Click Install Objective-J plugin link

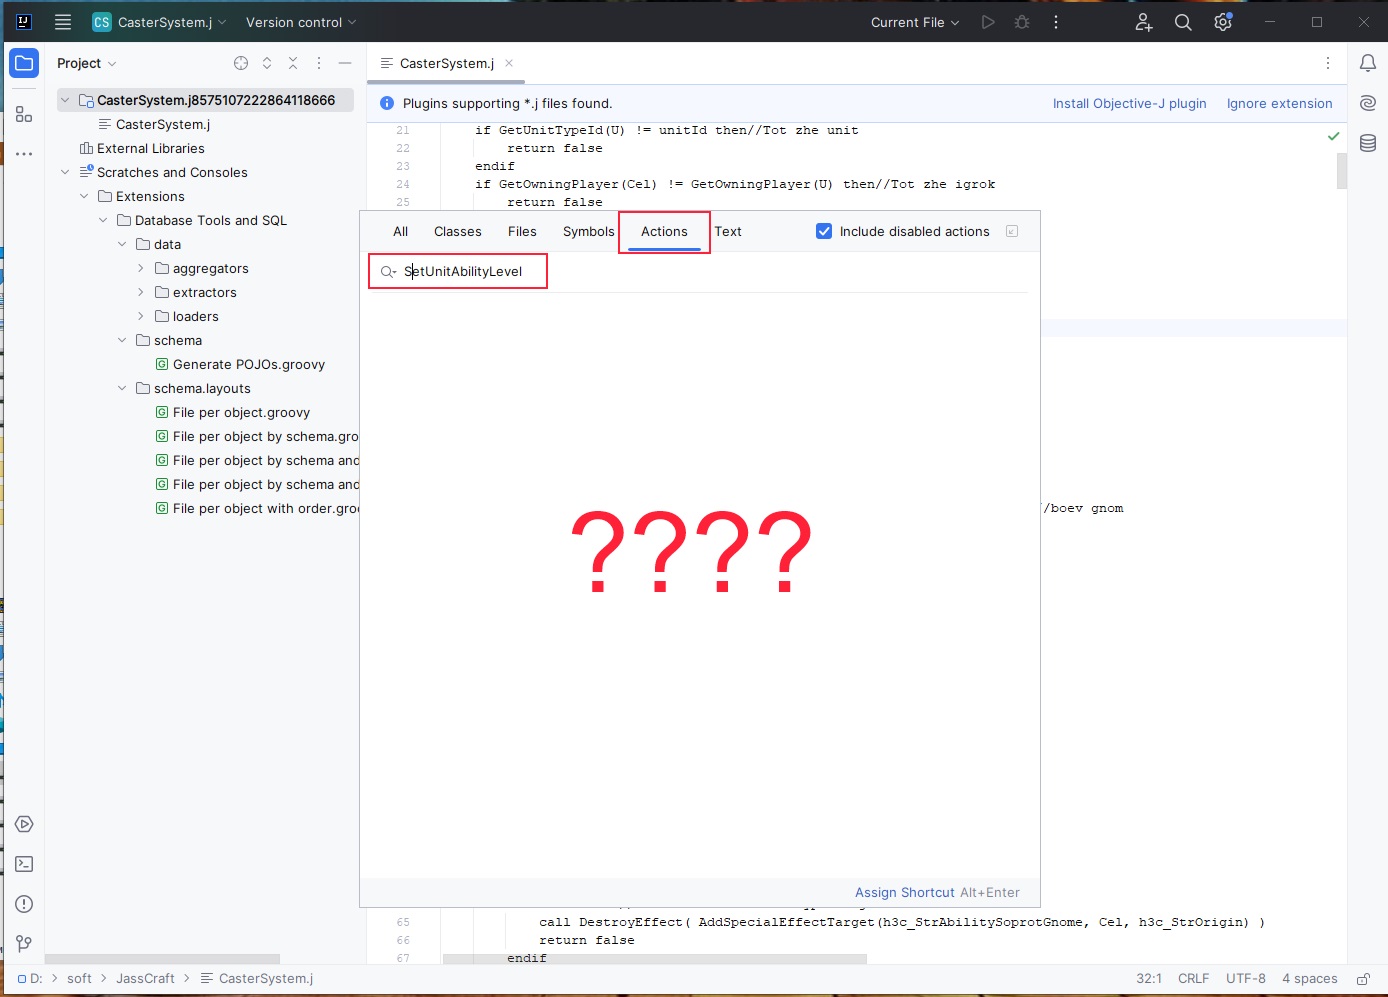tap(1130, 103)
